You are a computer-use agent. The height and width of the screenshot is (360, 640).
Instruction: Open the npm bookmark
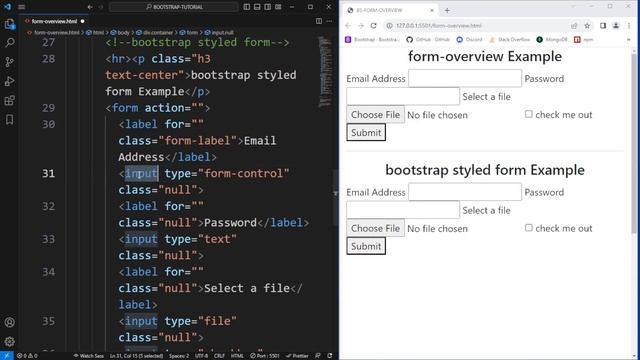click(x=584, y=40)
